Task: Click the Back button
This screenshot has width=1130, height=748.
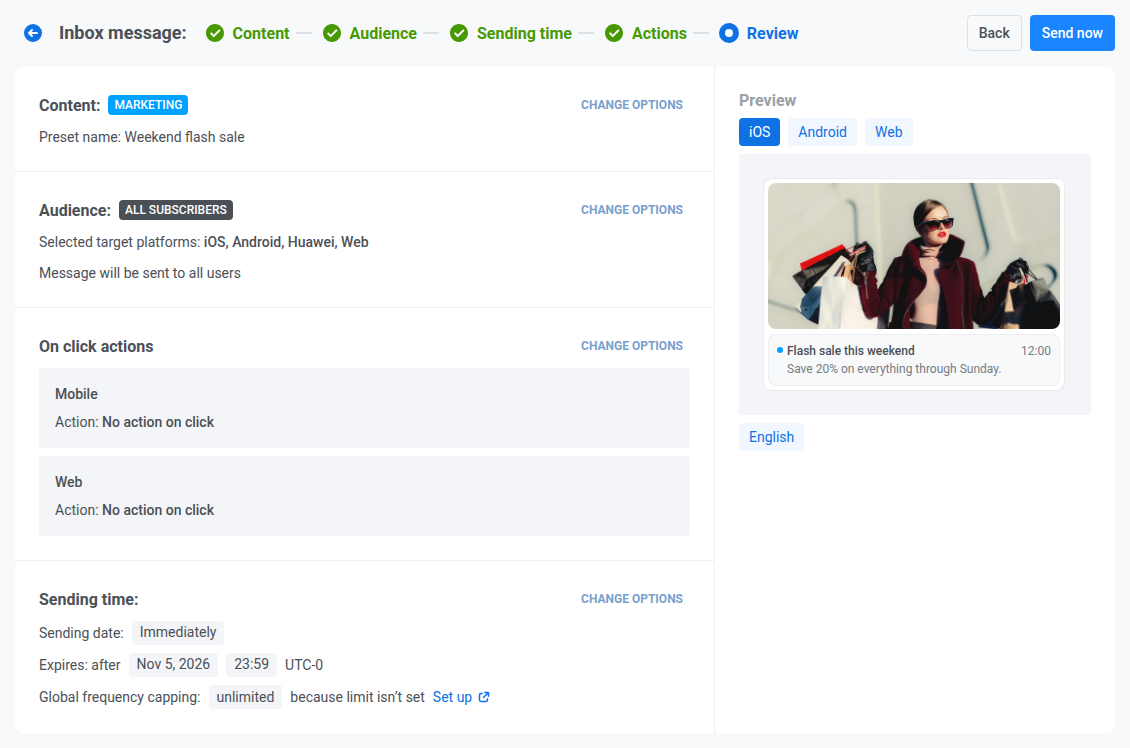Action: (994, 33)
